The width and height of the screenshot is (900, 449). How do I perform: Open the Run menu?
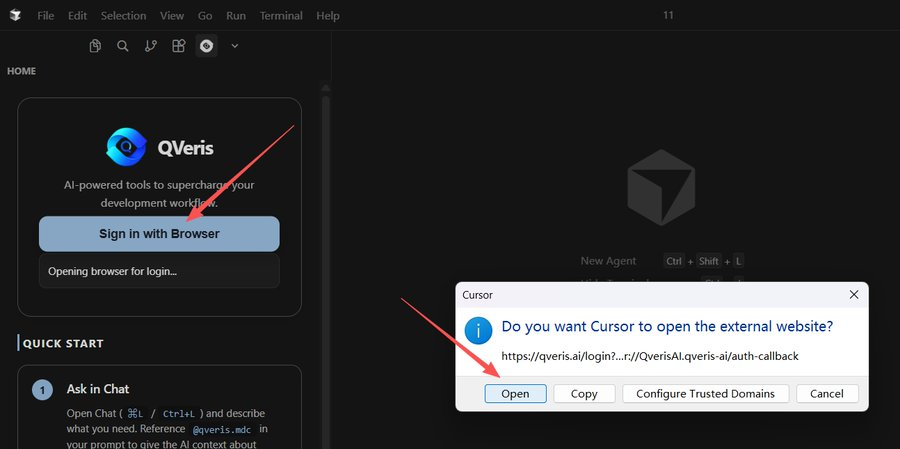(236, 16)
